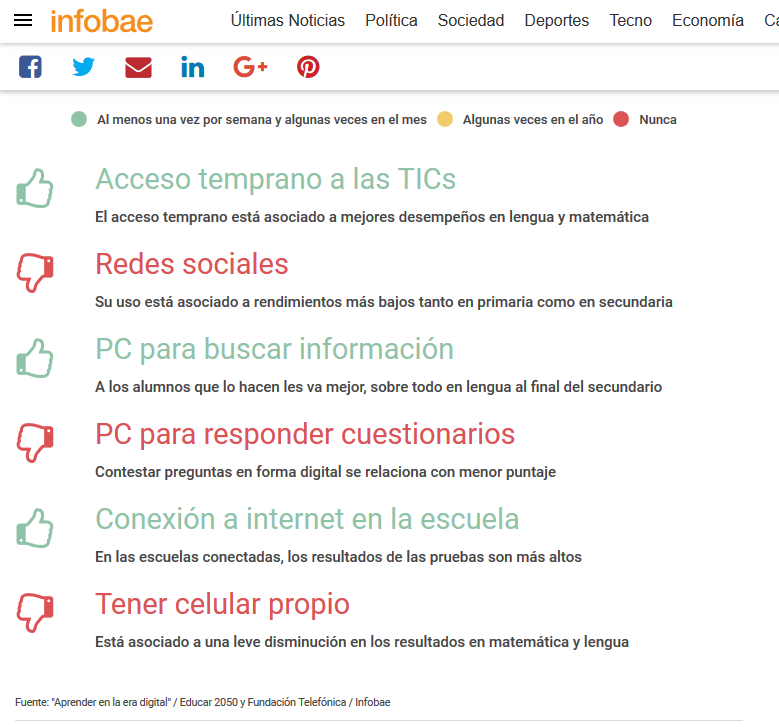Image resolution: width=779 pixels, height=727 pixels.
Task: Select the heading 'Conexión a internet en la escuela'
Action: click(307, 519)
